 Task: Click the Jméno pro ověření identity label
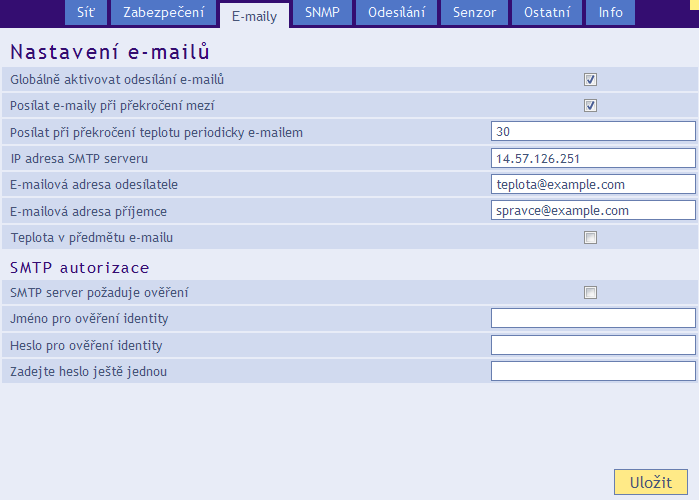89,319
